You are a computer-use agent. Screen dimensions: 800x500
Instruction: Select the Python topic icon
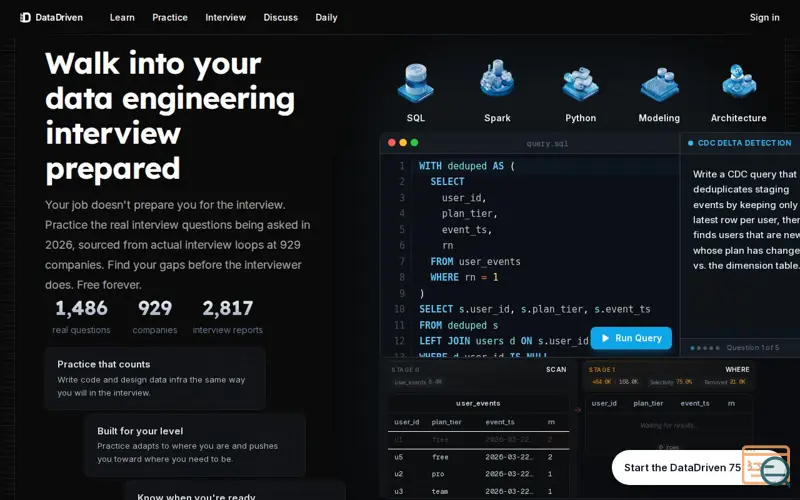click(580, 84)
